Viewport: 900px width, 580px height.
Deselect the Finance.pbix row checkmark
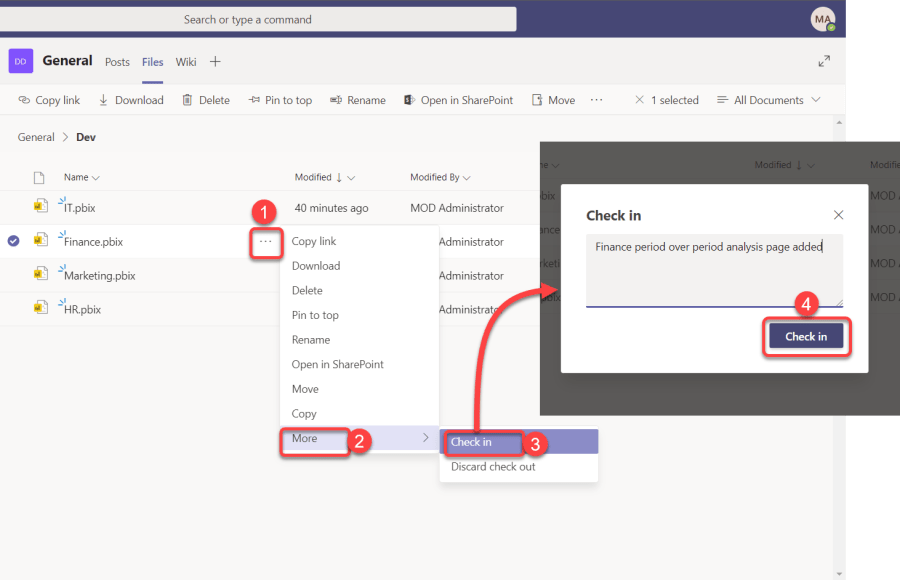pos(14,241)
